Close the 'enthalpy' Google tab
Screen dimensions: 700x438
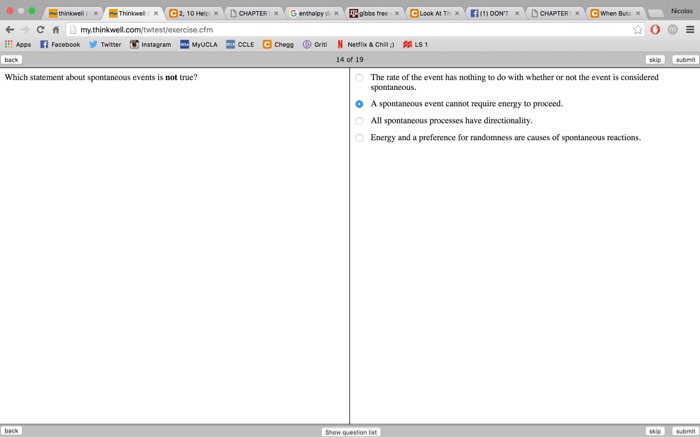(336, 13)
